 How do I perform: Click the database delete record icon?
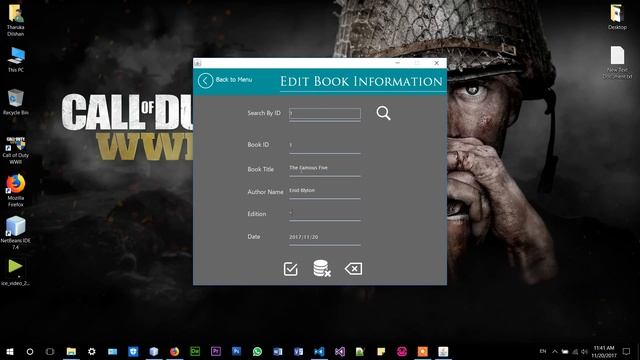(322, 269)
